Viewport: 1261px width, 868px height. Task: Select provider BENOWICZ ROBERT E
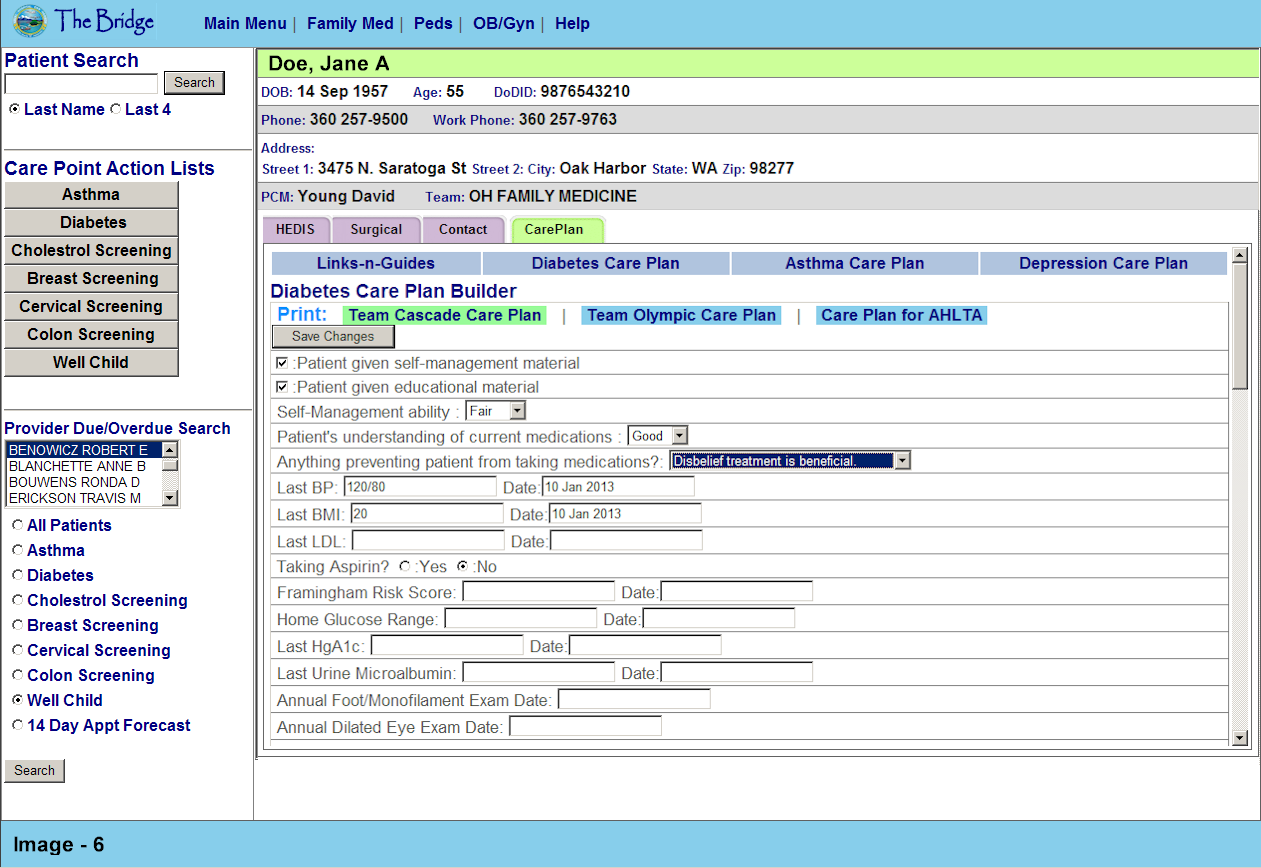coord(84,450)
